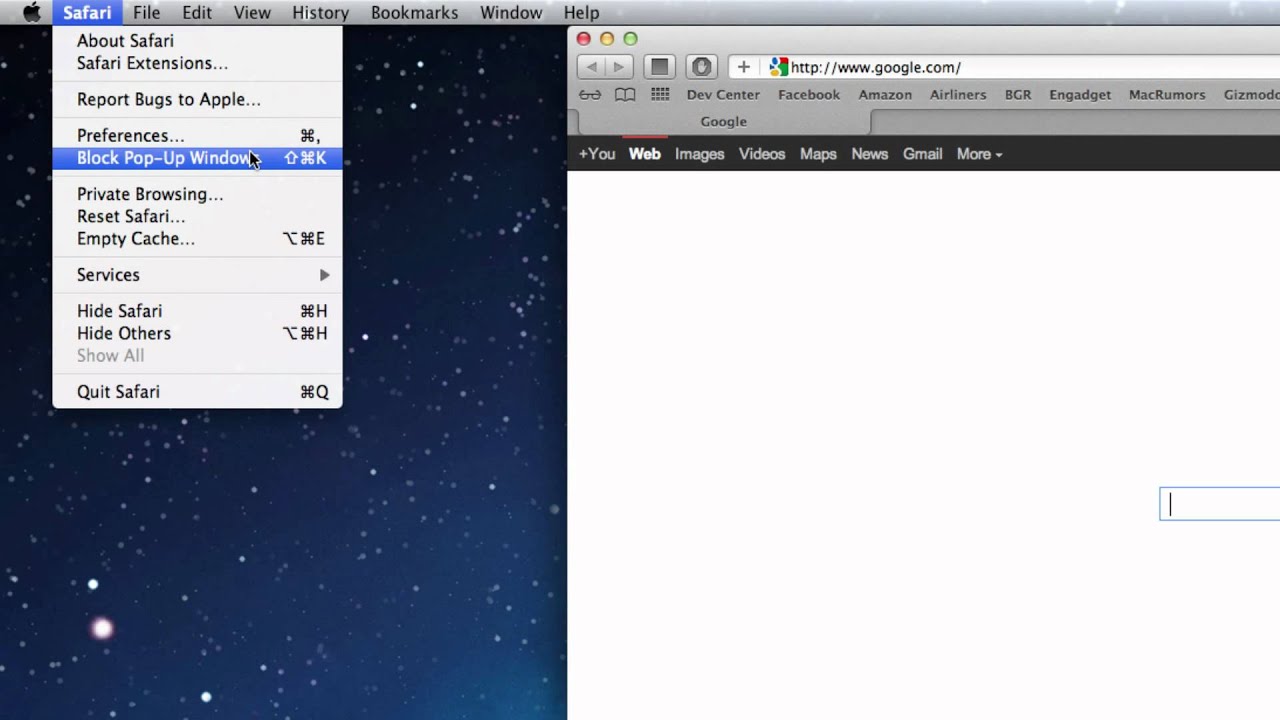Choose Hide Safari

pos(197,311)
